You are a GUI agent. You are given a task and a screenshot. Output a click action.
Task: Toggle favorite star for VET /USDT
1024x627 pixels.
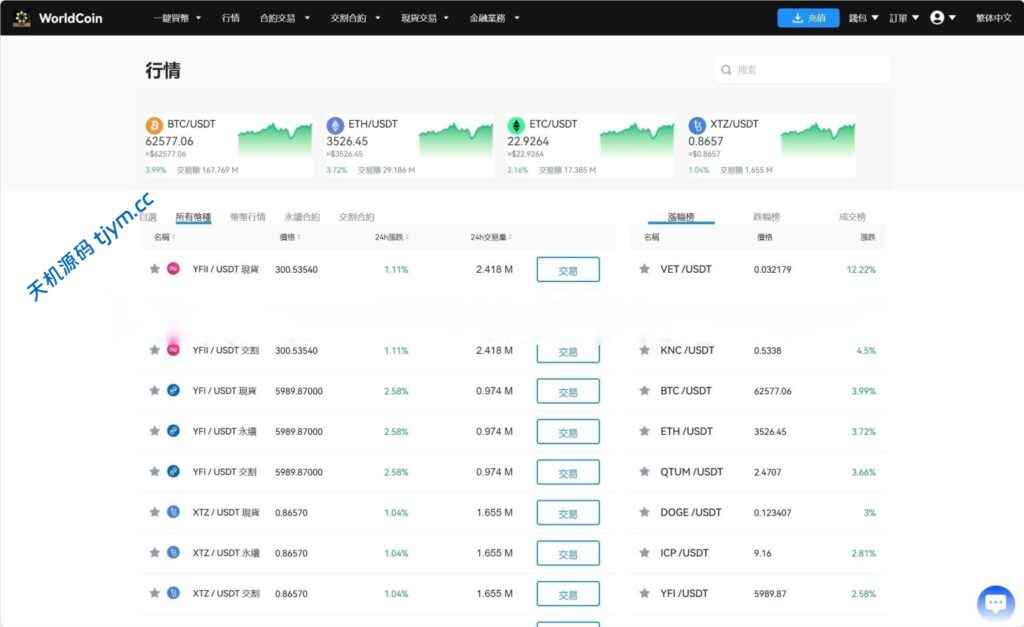645,269
